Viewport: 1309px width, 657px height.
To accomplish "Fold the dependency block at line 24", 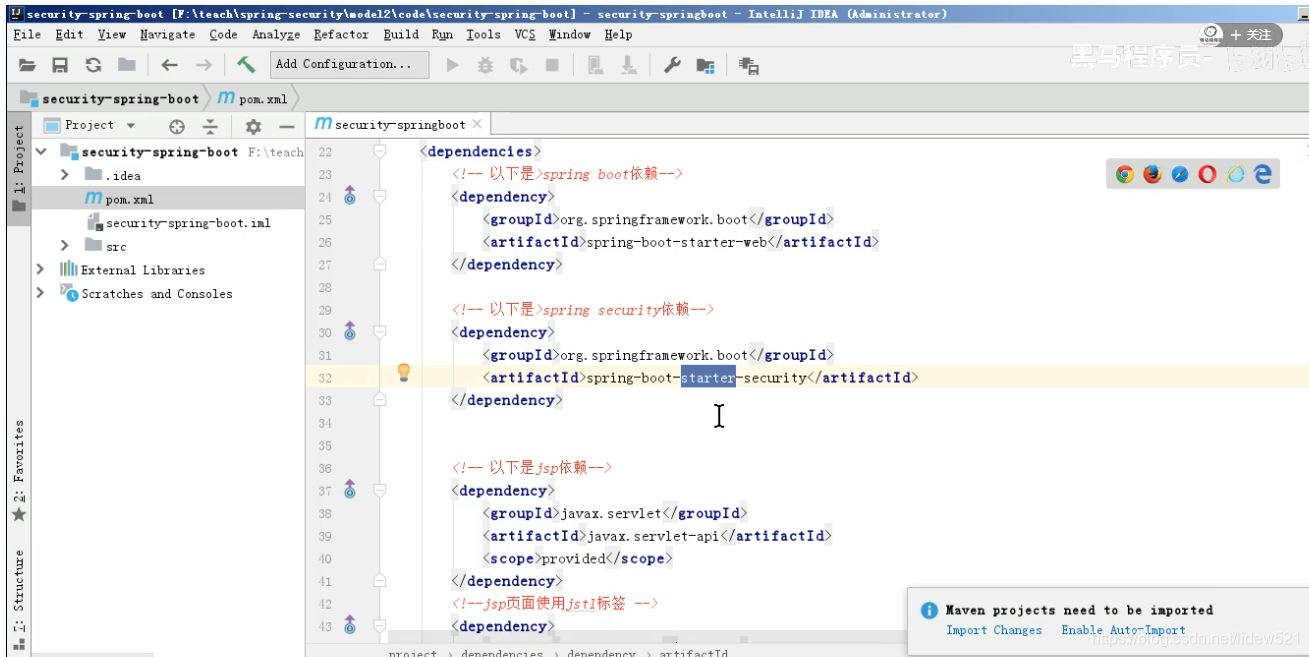I will (379, 196).
